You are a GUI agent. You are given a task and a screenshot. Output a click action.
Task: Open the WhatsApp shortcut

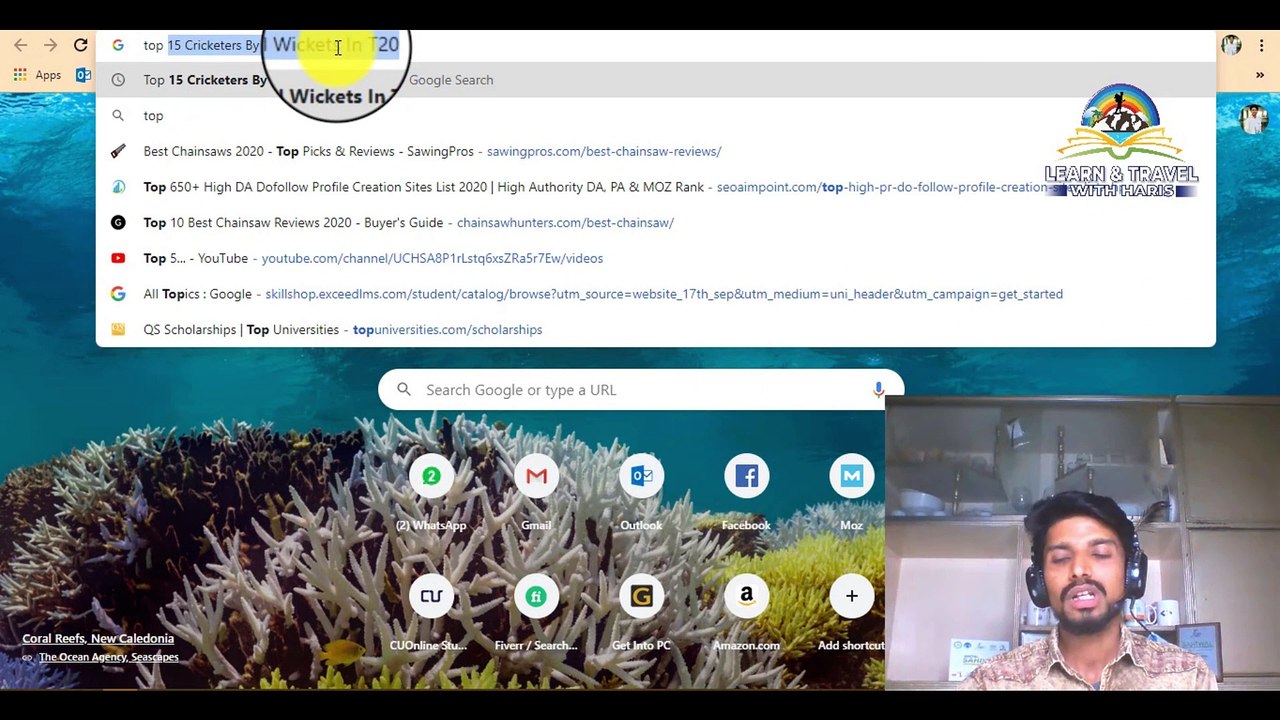(431, 490)
